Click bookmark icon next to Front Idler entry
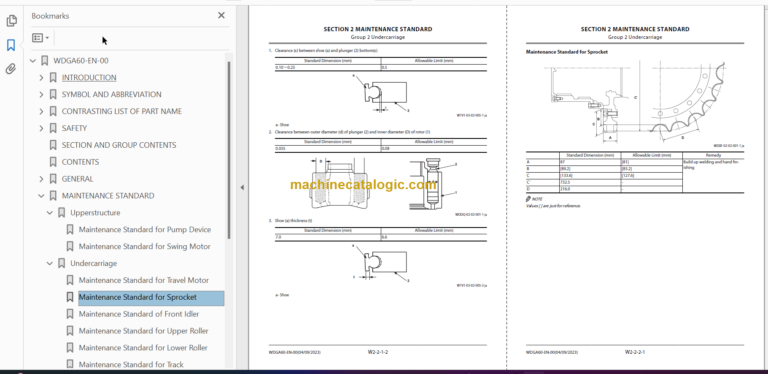Viewport: 768px width, 374px height. (x=70, y=314)
